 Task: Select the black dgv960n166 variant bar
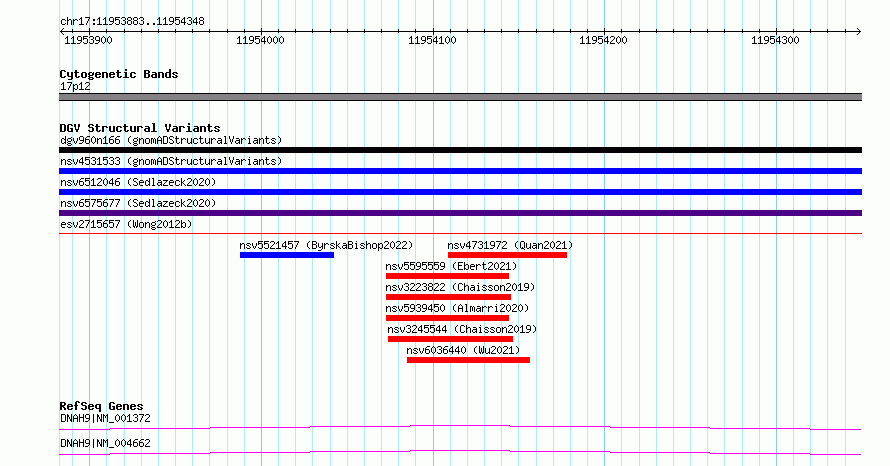coord(460,150)
